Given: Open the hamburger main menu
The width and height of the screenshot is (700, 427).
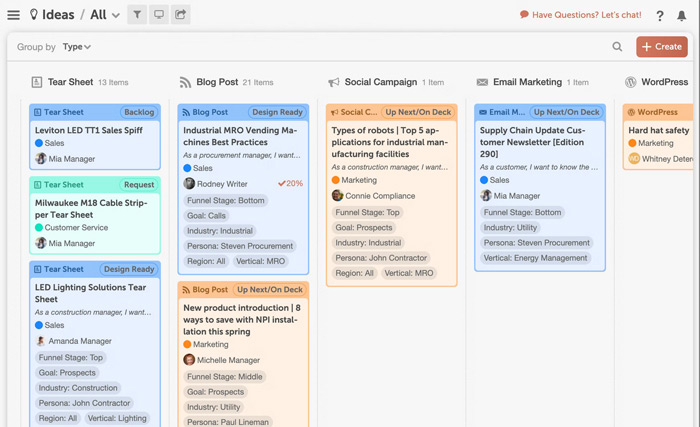Looking at the screenshot, I should point(13,15).
